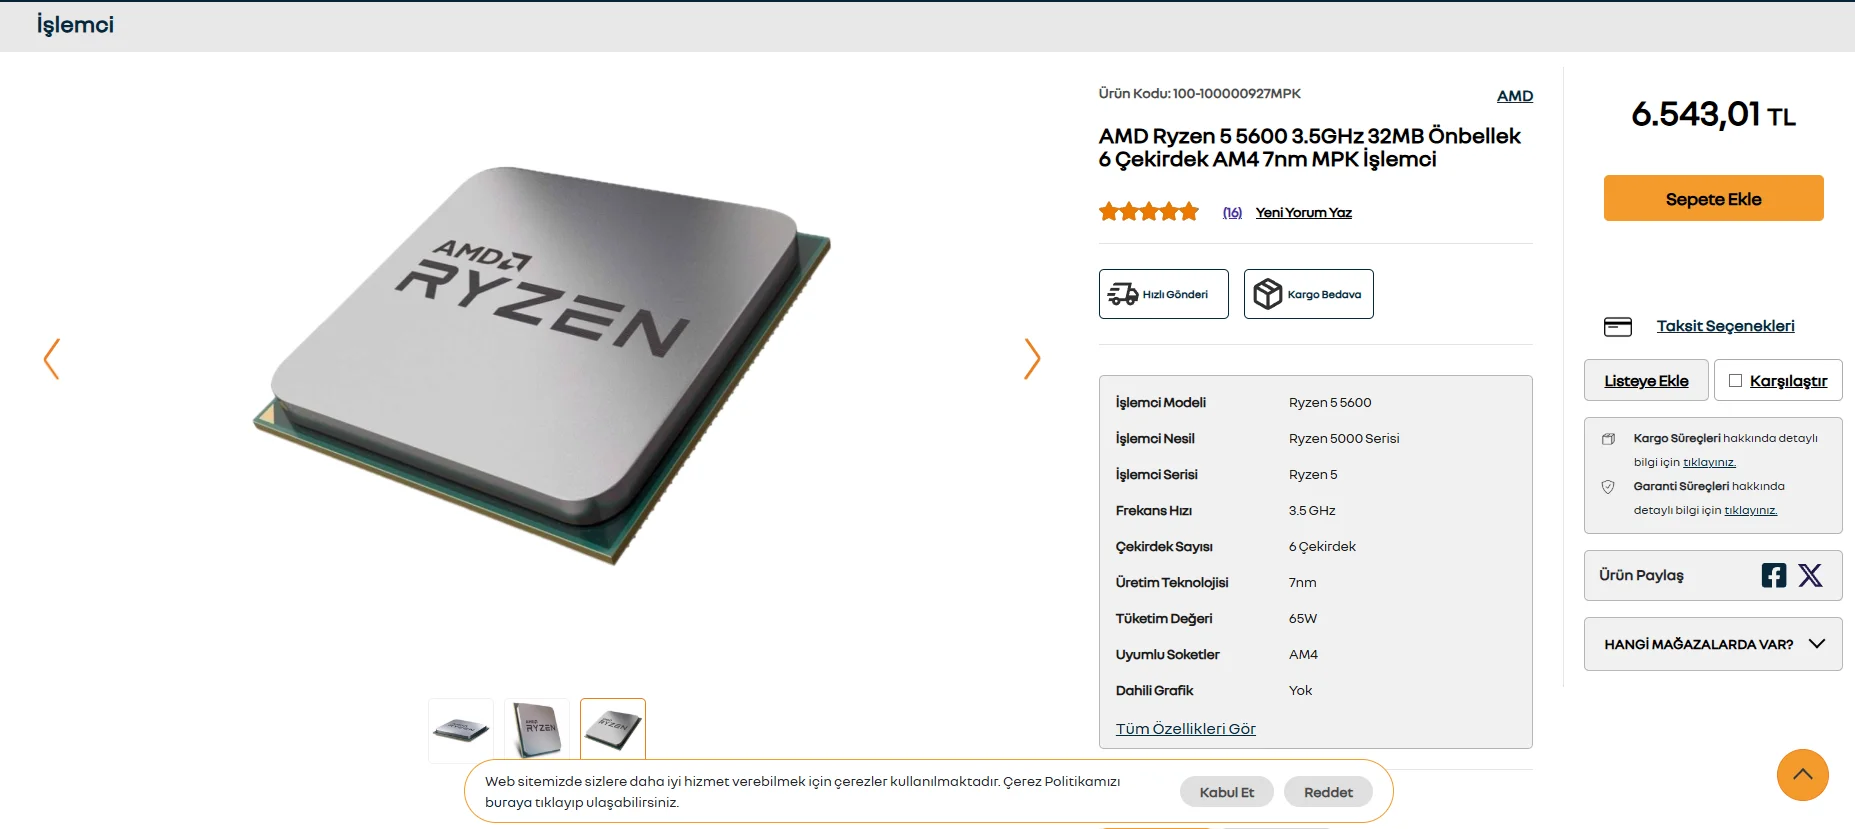
Task: Select the second Ryzen thumbnail image
Action: [537, 730]
